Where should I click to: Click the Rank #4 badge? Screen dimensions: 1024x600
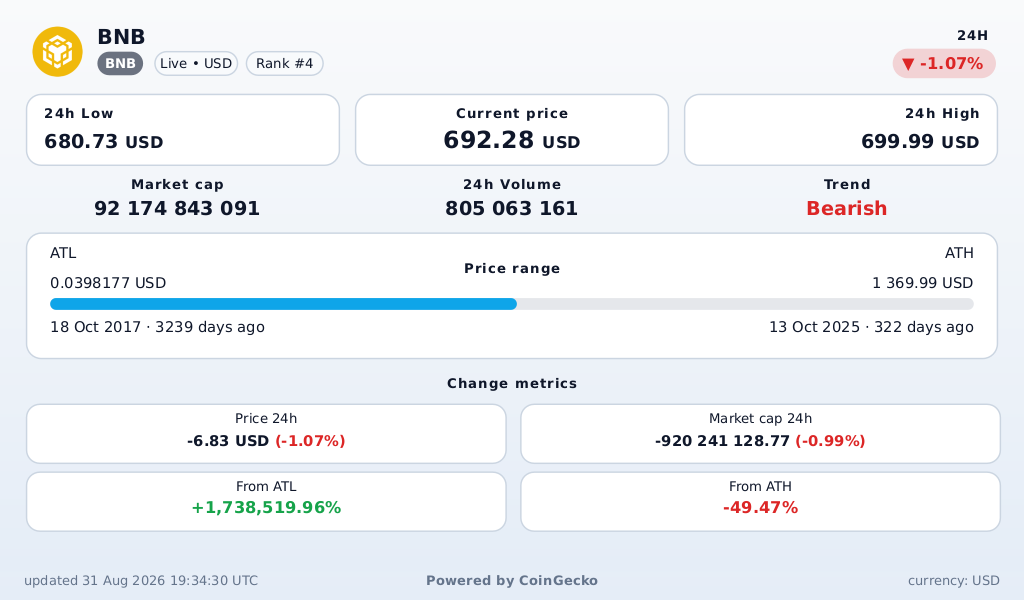[x=285, y=63]
